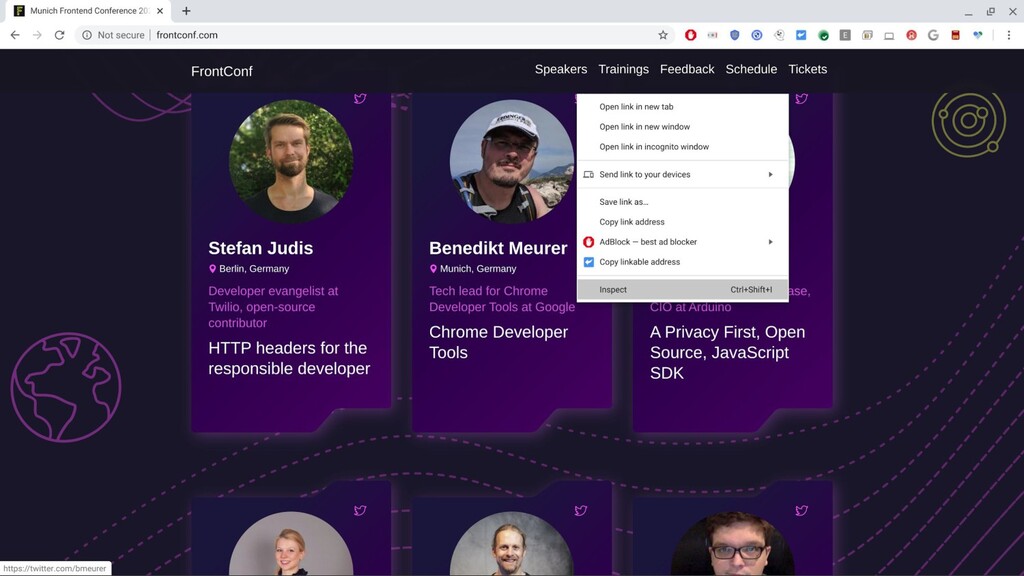Image resolution: width=1024 pixels, height=576 pixels.
Task: Click the 'Chrome Developer Tools' talk title
Action: click(x=498, y=342)
